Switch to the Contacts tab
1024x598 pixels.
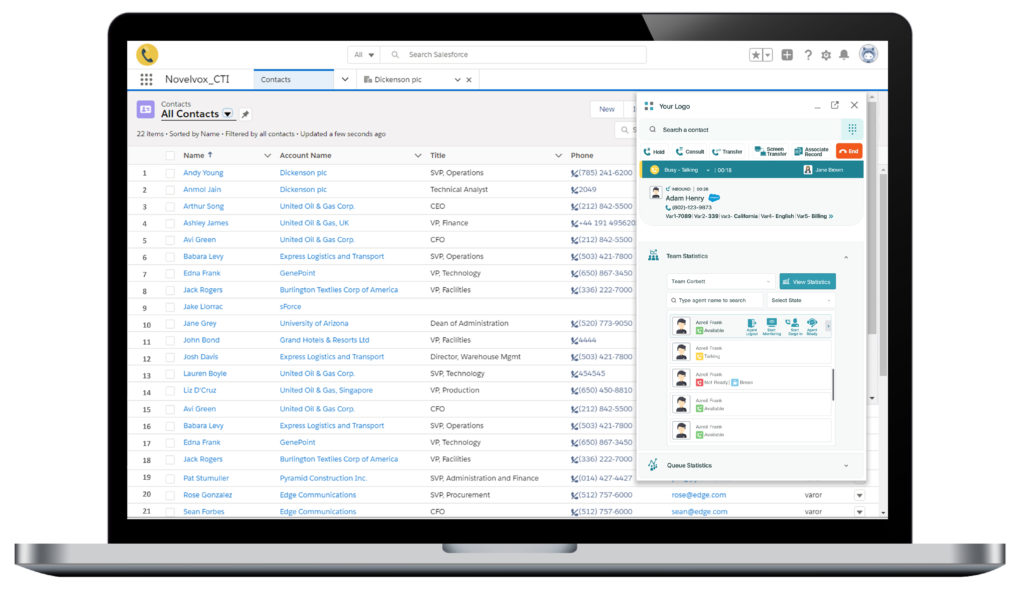point(294,80)
